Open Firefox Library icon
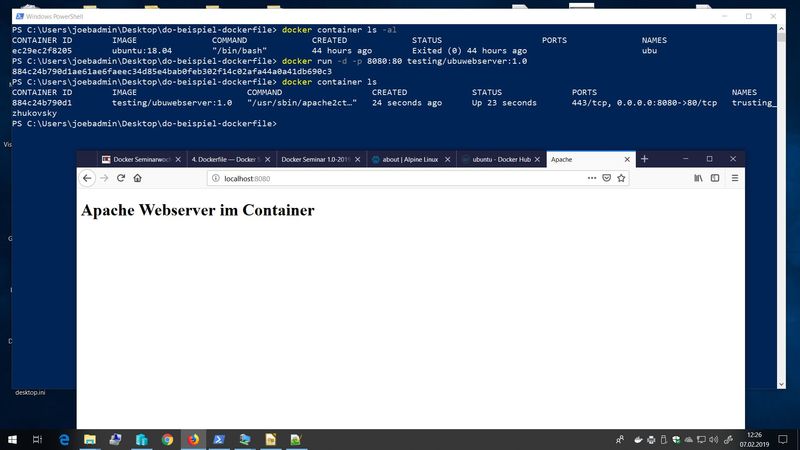800x450 pixels. (698, 178)
